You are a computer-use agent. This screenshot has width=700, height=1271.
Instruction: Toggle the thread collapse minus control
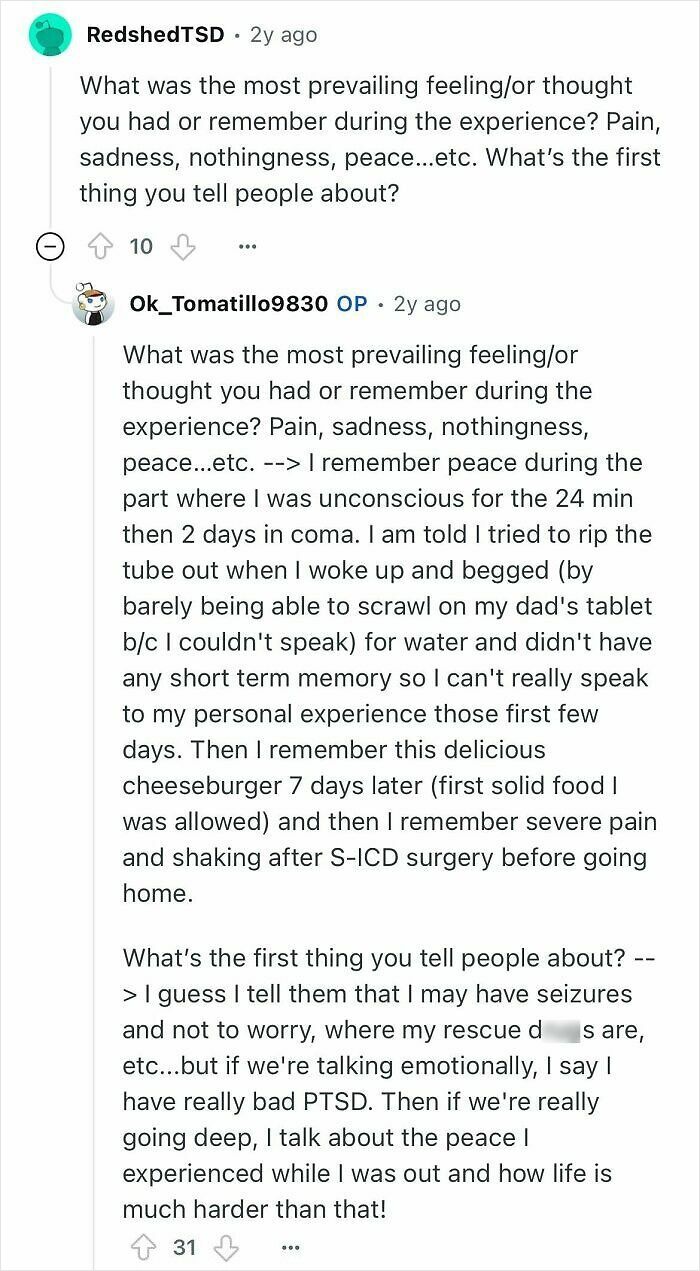(x=49, y=245)
